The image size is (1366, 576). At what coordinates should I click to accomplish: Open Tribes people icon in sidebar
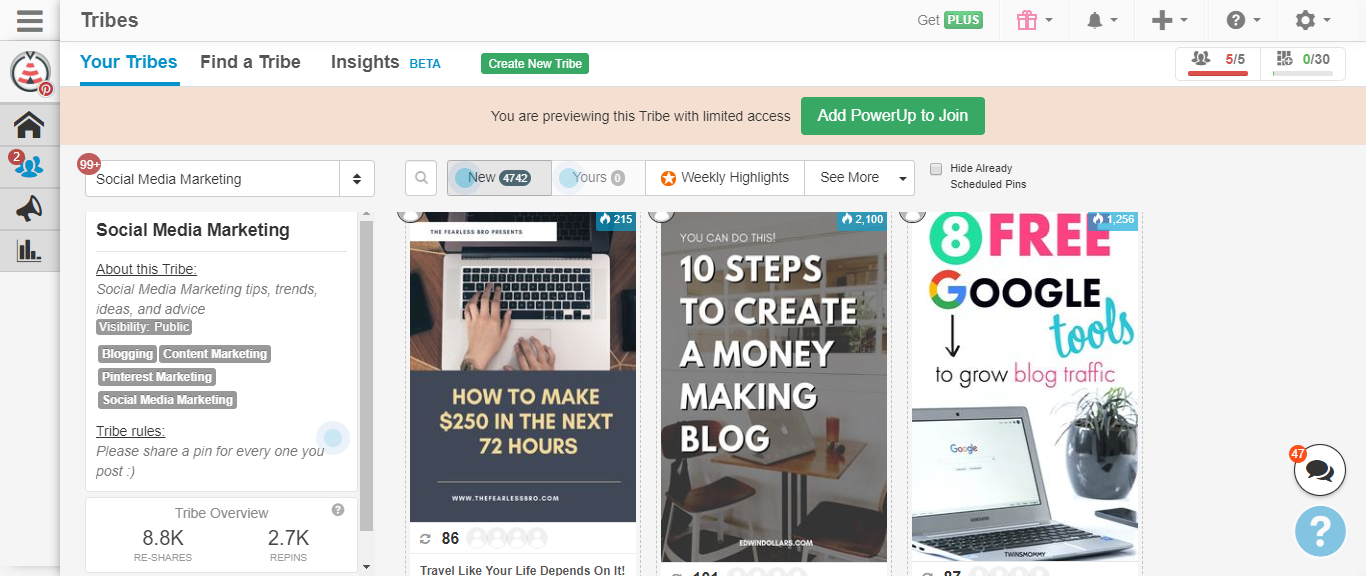click(29, 166)
